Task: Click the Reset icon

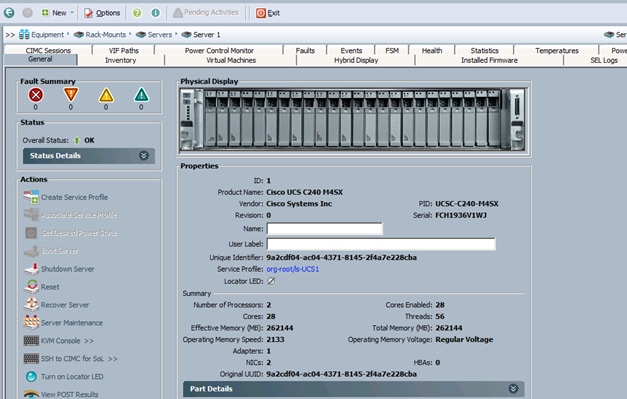Action: point(31,287)
